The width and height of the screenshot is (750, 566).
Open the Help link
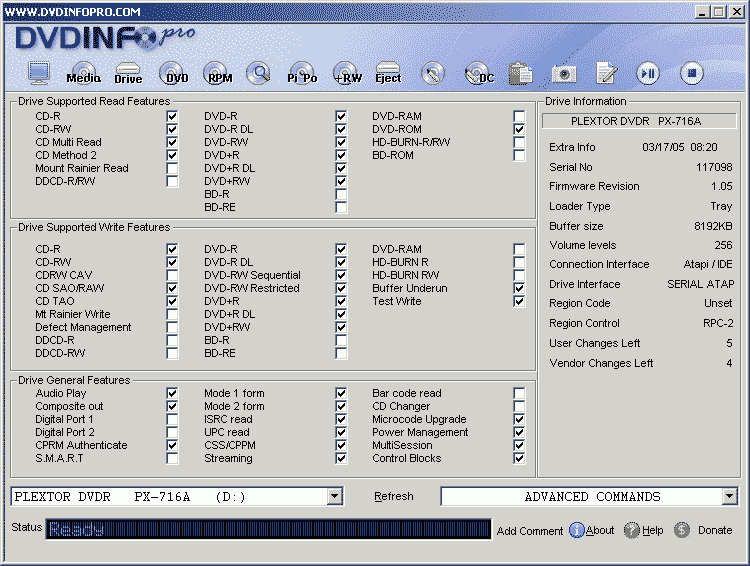click(652, 530)
